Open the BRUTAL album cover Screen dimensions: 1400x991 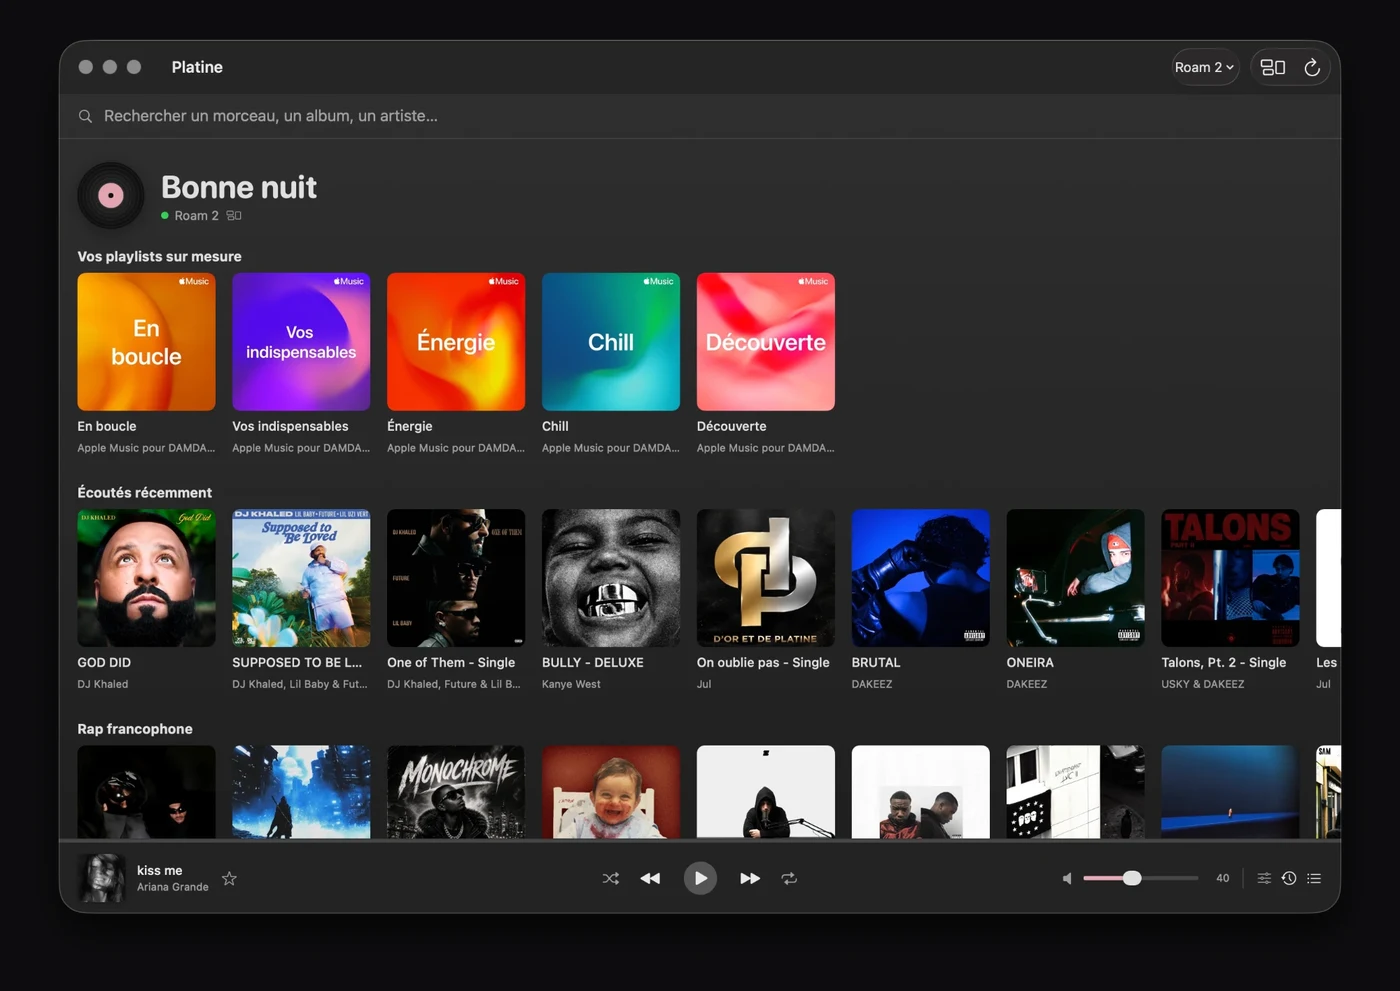click(921, 578)
